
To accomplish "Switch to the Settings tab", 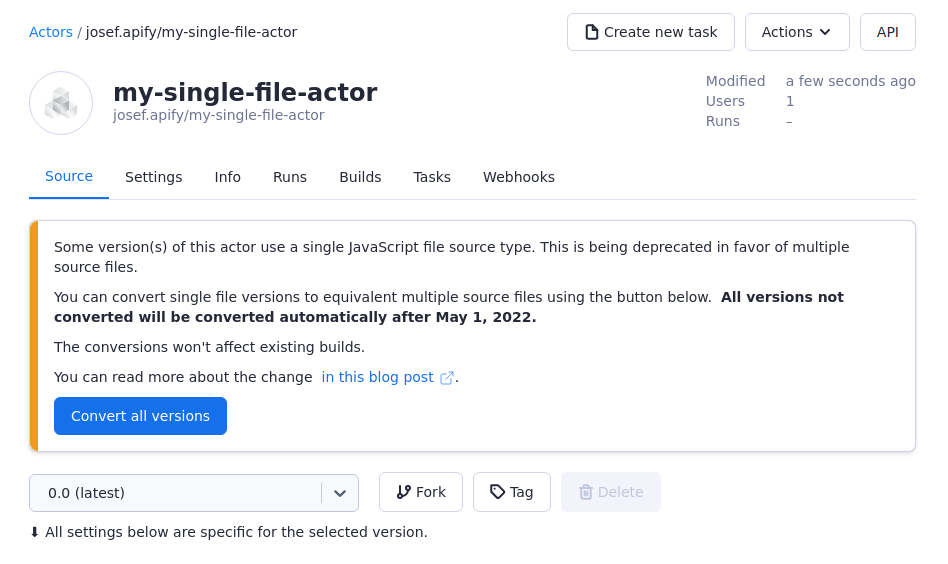I will point(154,177).
